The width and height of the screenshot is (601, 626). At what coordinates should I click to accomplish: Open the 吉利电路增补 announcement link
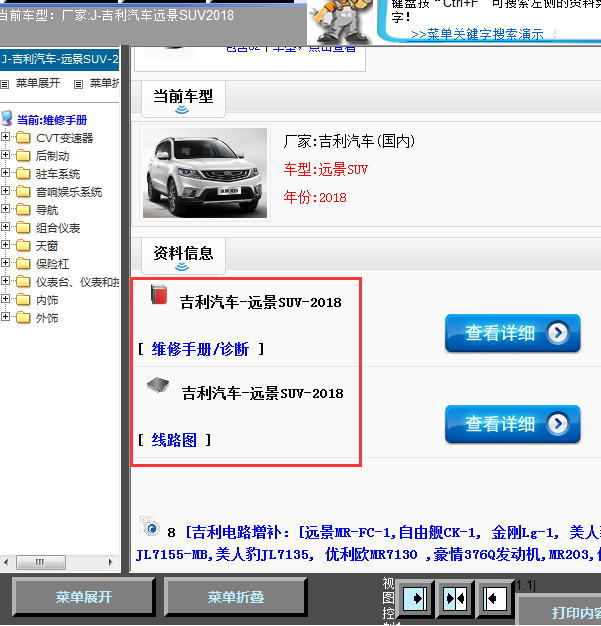(367, 543)
